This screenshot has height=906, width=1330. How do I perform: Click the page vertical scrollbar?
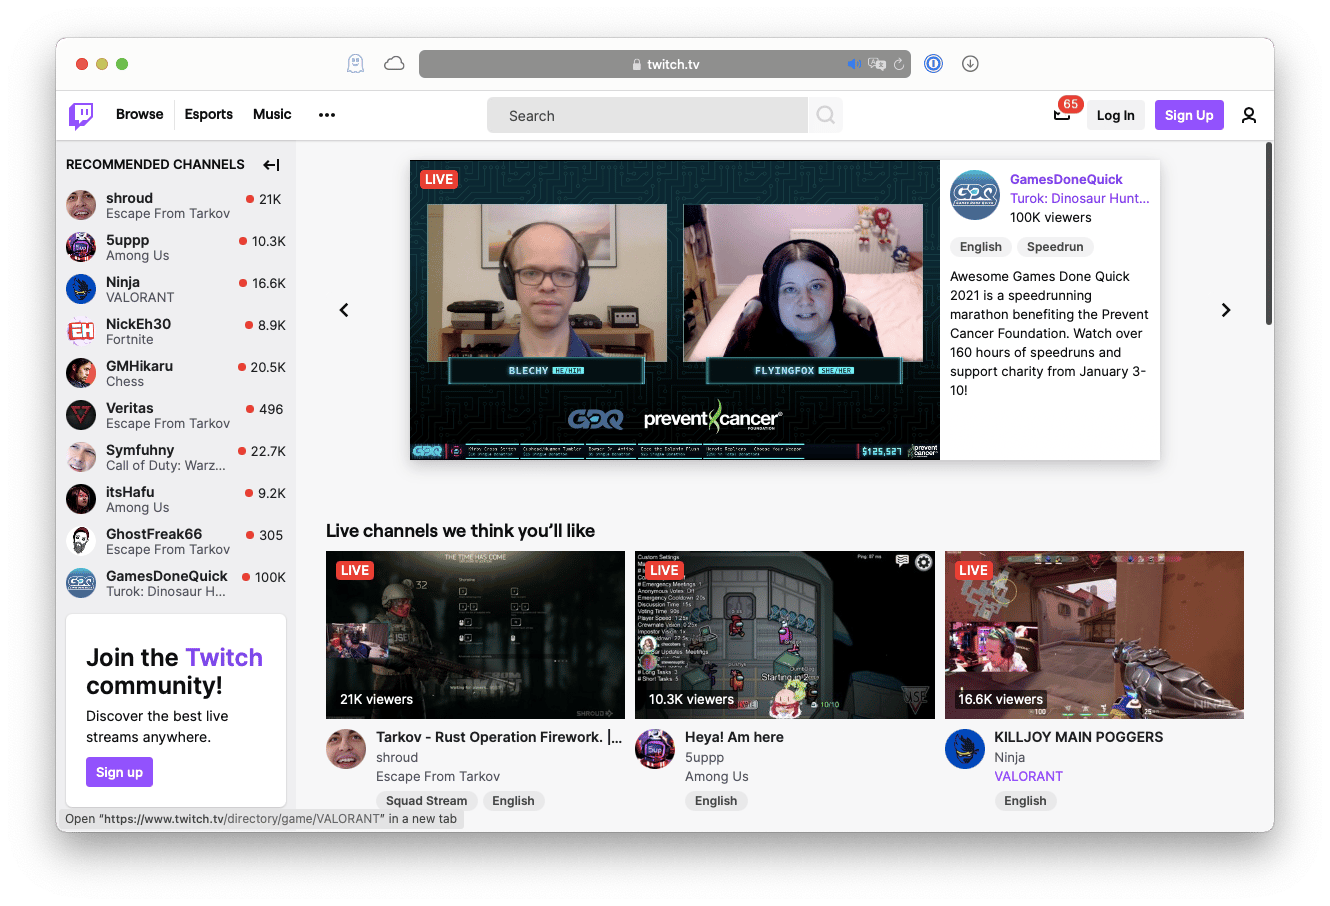pyautogui.click(x=1269, y=234)
